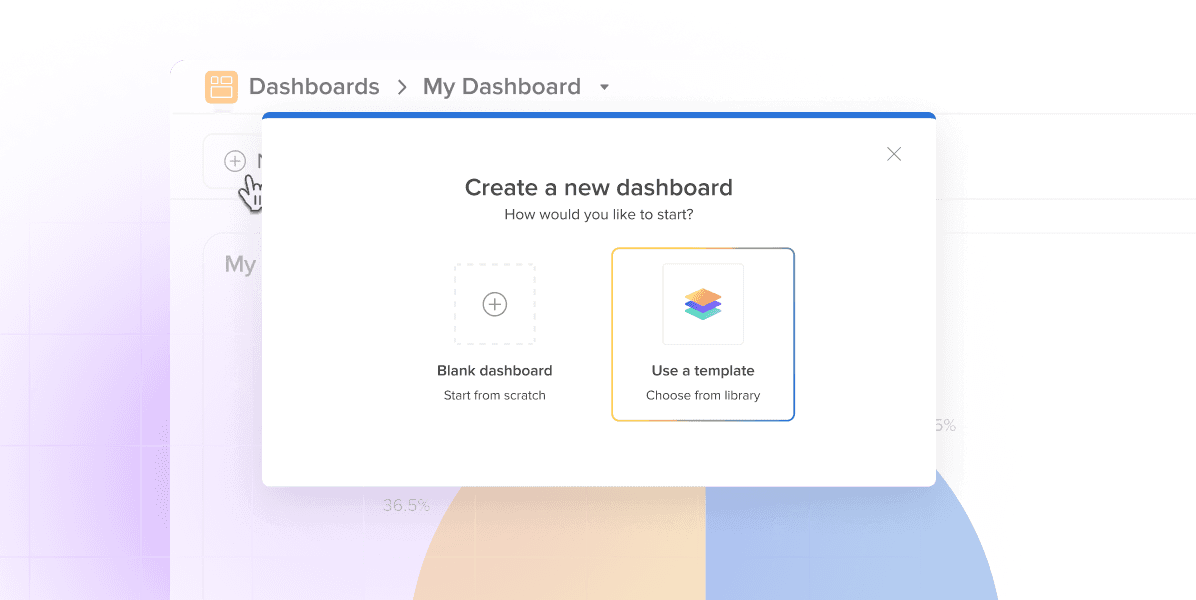The width and height of the screenshot is (1196, 600).
Task: Click the stacked layers template icon
Action: [x=703, y=304]
